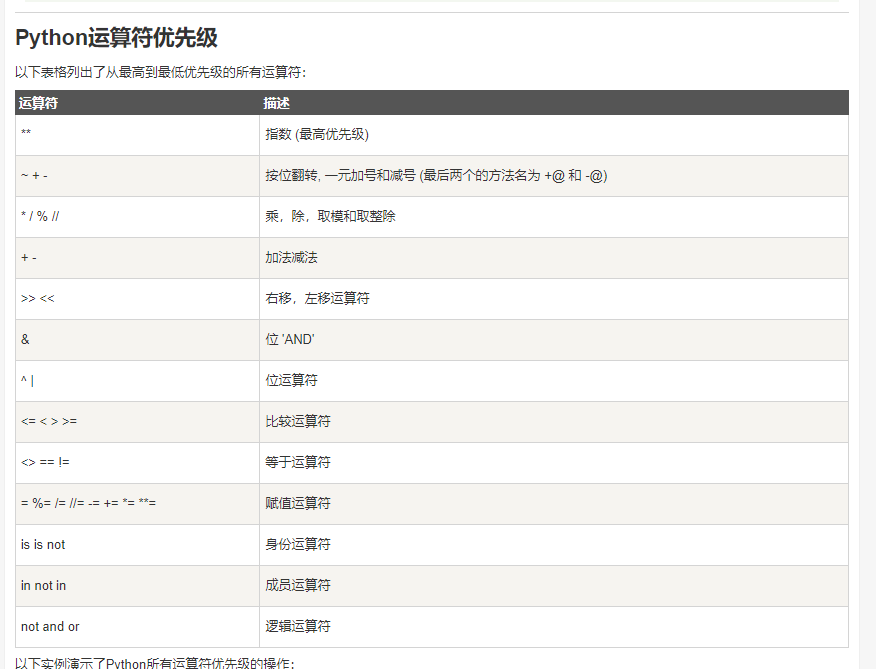Select the '~ + -' operator cell
Viewport: 876px width, 669px height.
(137, 176)
